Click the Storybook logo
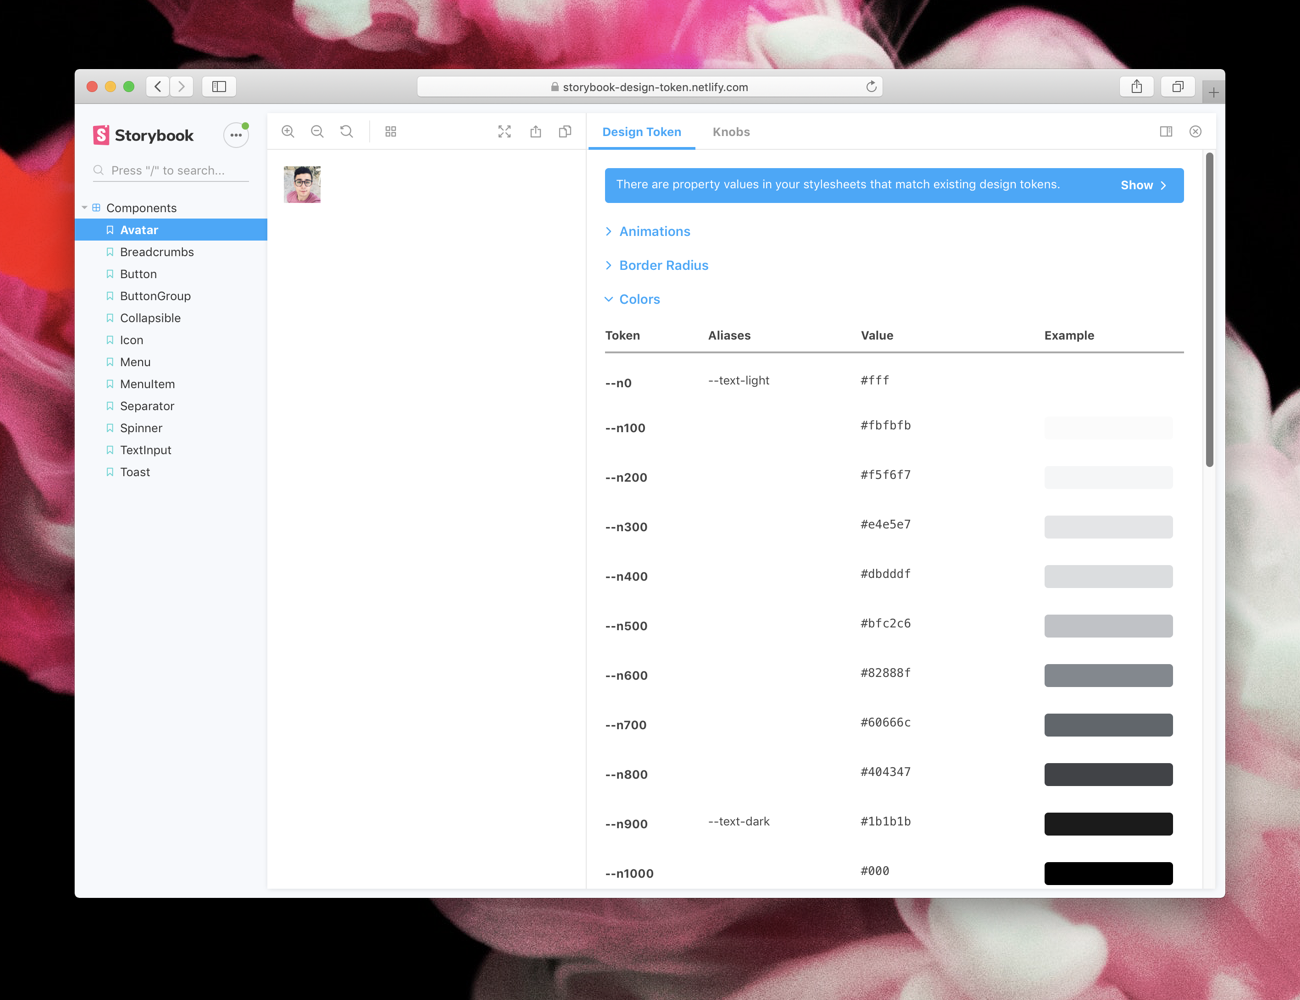 (144, 135)
